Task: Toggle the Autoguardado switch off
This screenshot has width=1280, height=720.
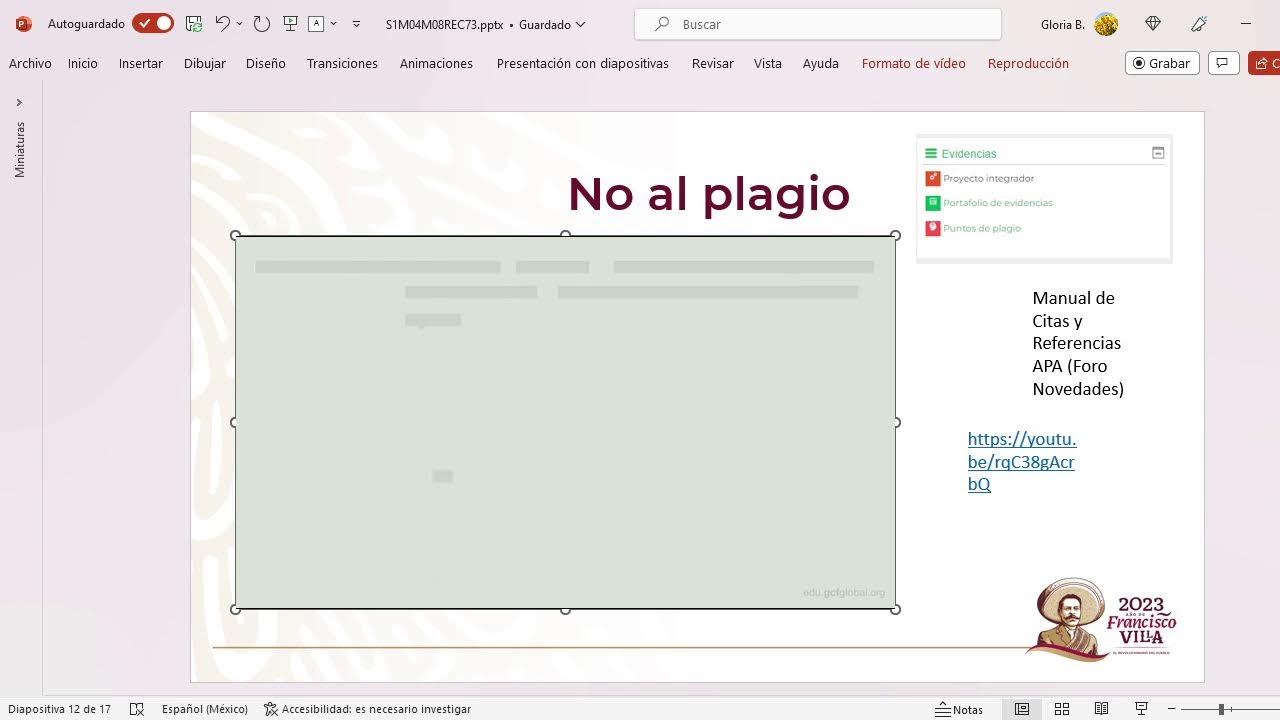Action: click(153, 23)
